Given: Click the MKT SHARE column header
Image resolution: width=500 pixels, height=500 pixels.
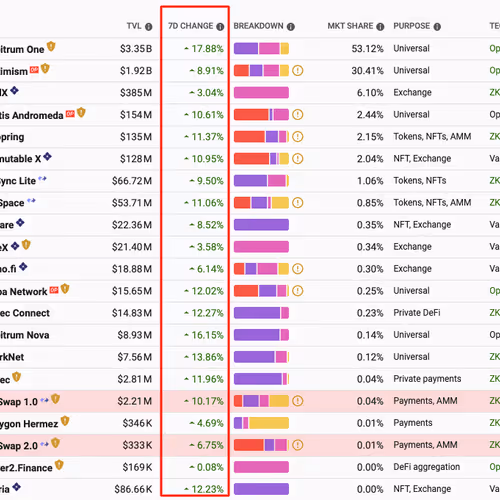Looking at the screenshot, I should pyautogui.click(x=350, y=26).
